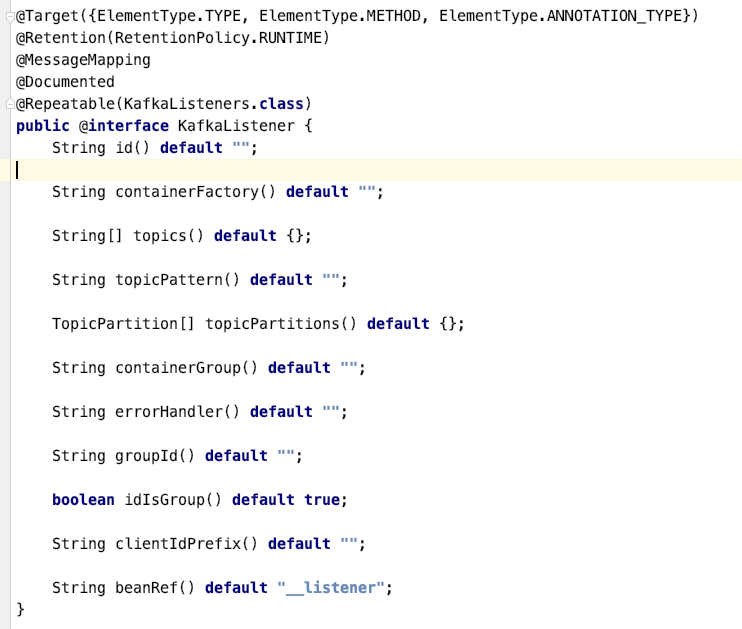This screenshot has width=742, height=629.
Task: Click the TopicPartition[] return type
Action: point(123,324)
